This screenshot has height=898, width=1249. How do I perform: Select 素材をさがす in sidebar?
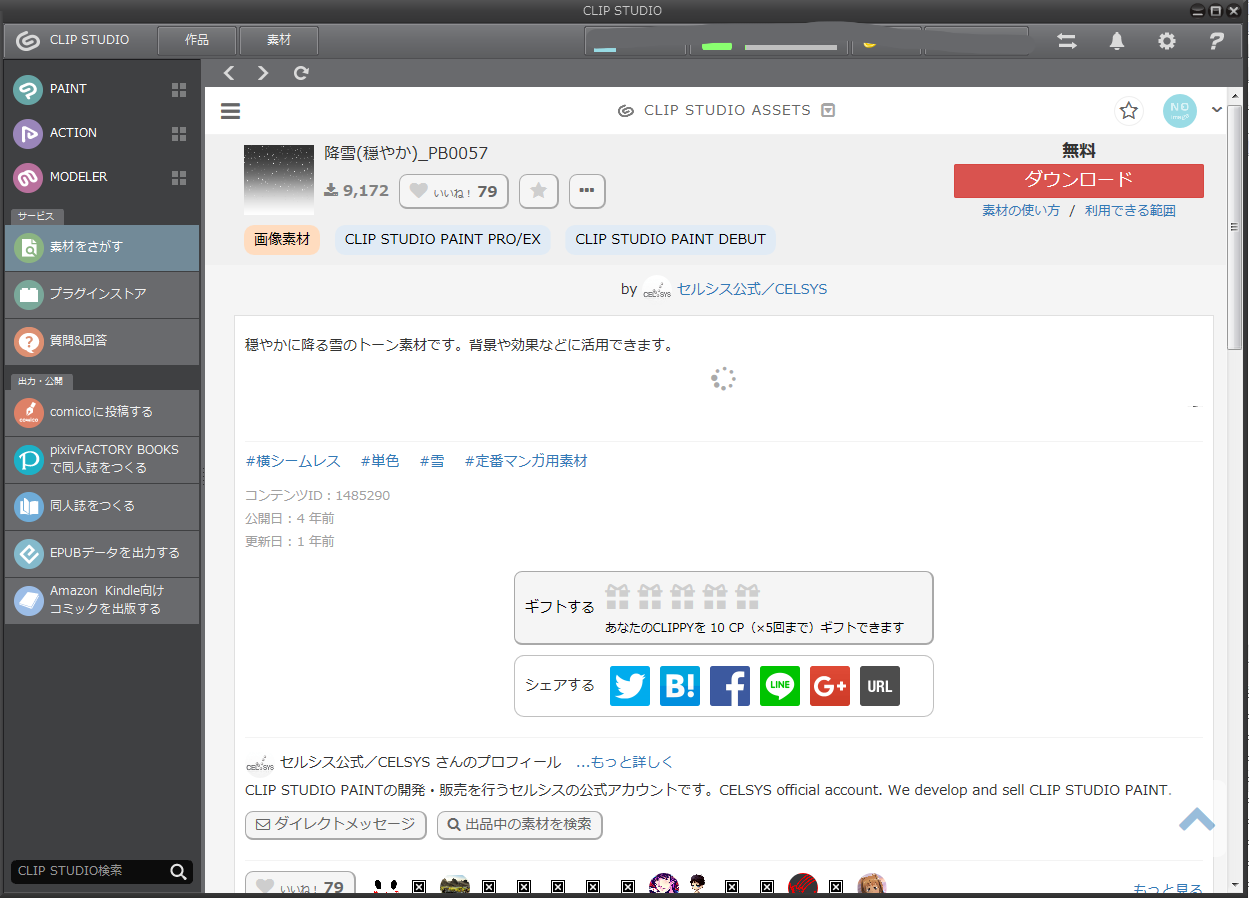tap(102, 248)
